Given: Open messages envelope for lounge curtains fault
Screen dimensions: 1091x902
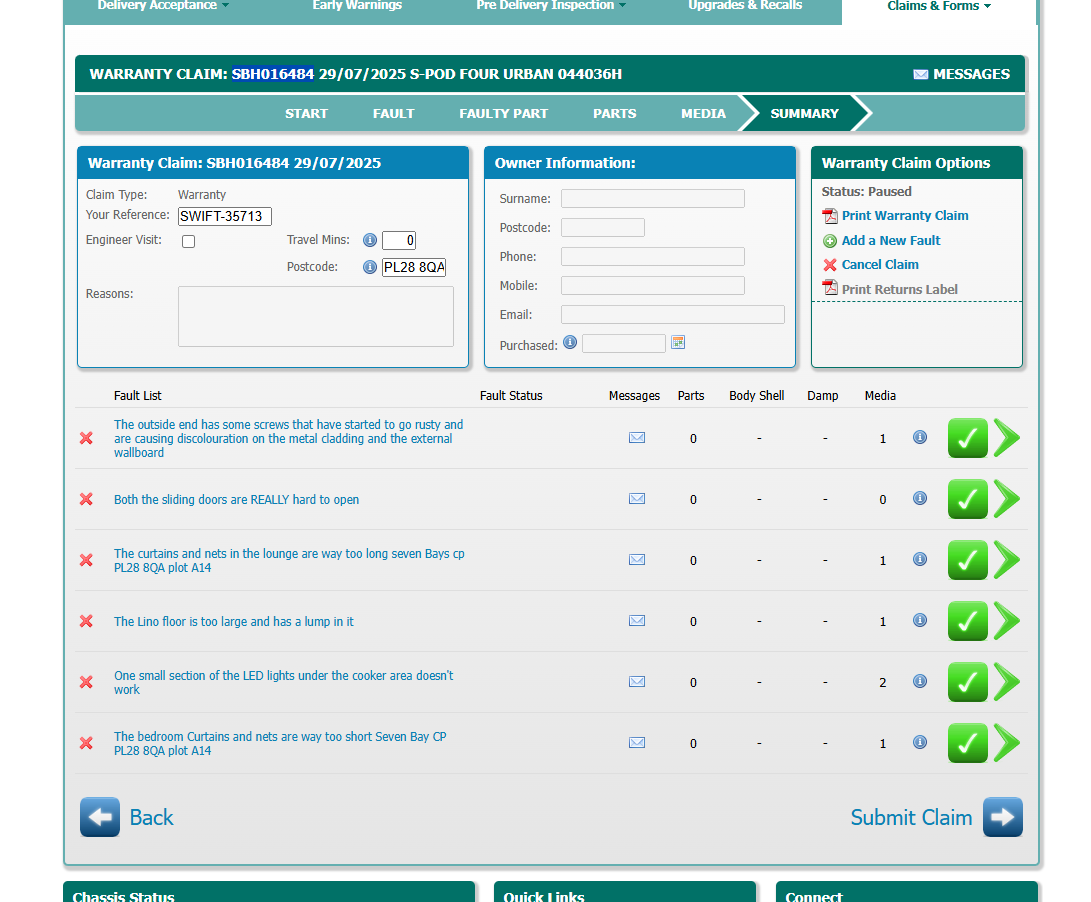Looking at the screenshot, I should point(637,560).
